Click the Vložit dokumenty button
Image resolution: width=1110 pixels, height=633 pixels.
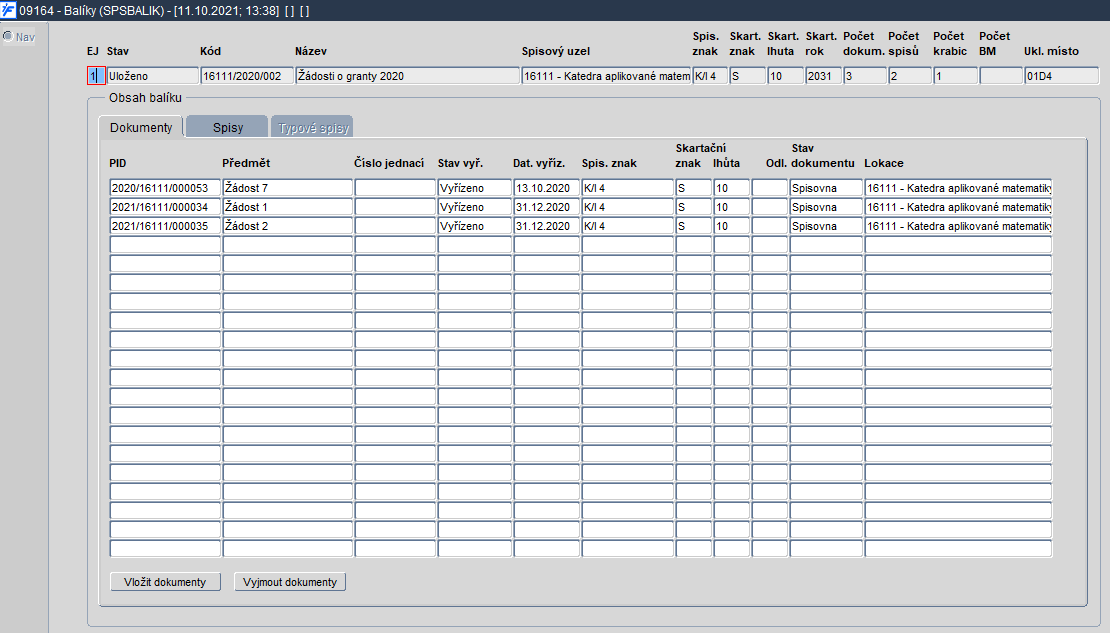tap(165, 582)
